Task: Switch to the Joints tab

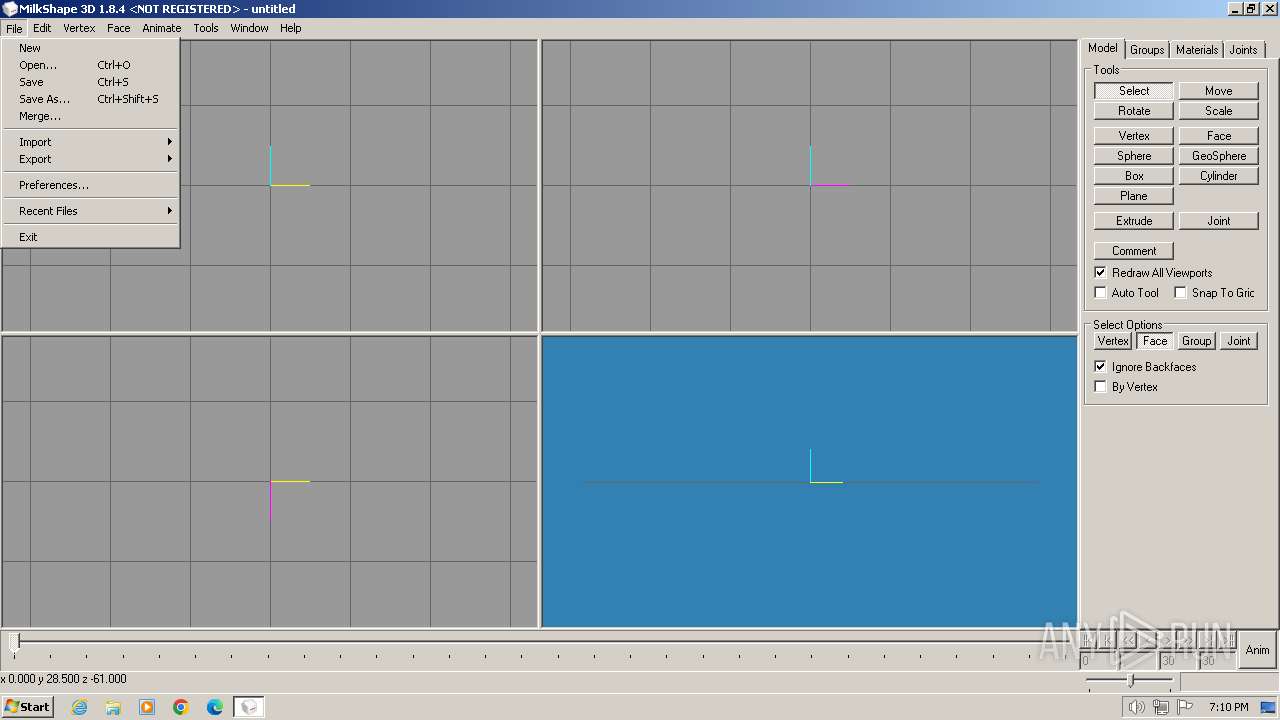Action: pos(1244,50)
